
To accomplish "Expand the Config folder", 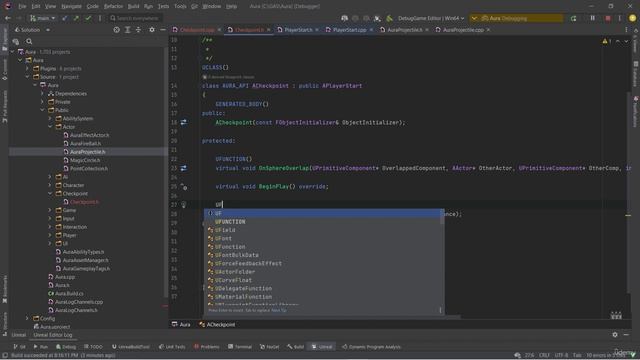I will coord(27,318).
